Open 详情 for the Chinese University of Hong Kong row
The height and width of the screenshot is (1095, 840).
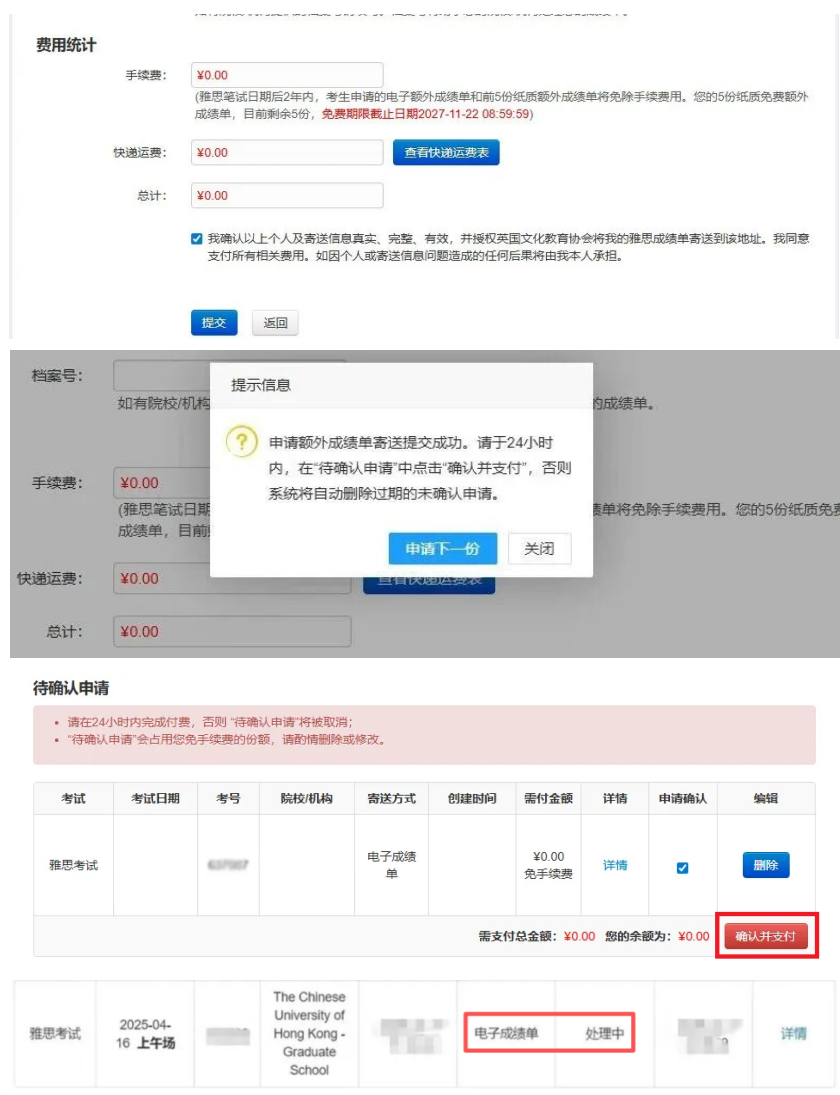[793, 1033]
